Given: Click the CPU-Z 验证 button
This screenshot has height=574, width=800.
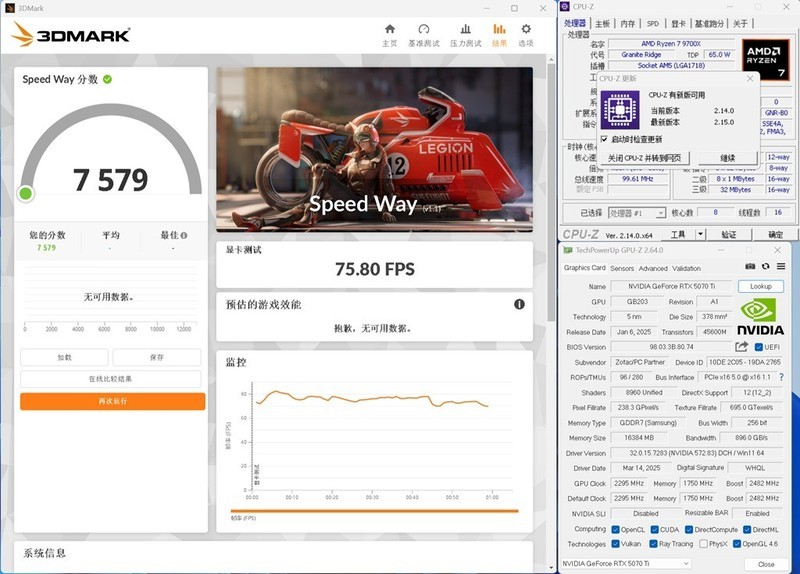Looking at the screenshot, I should [x=729, y=234].
